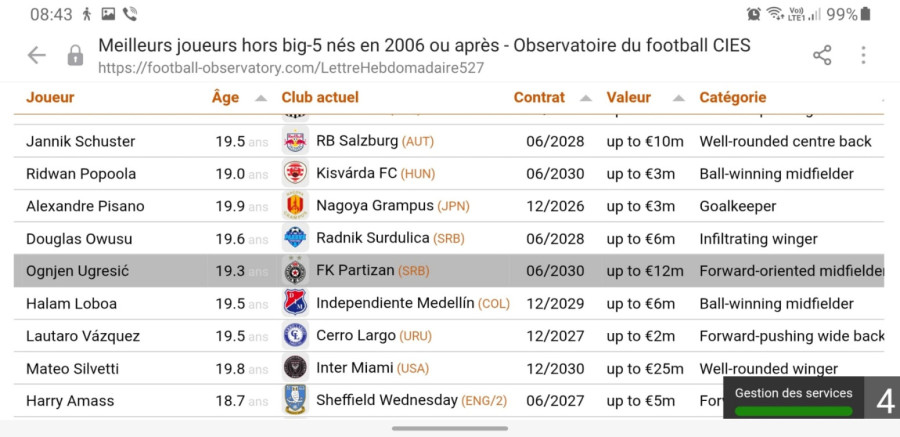The height and width of the screenshot is (437, 900).
Task: Sort by Contrat column arrow
Action: click(586, 98)
